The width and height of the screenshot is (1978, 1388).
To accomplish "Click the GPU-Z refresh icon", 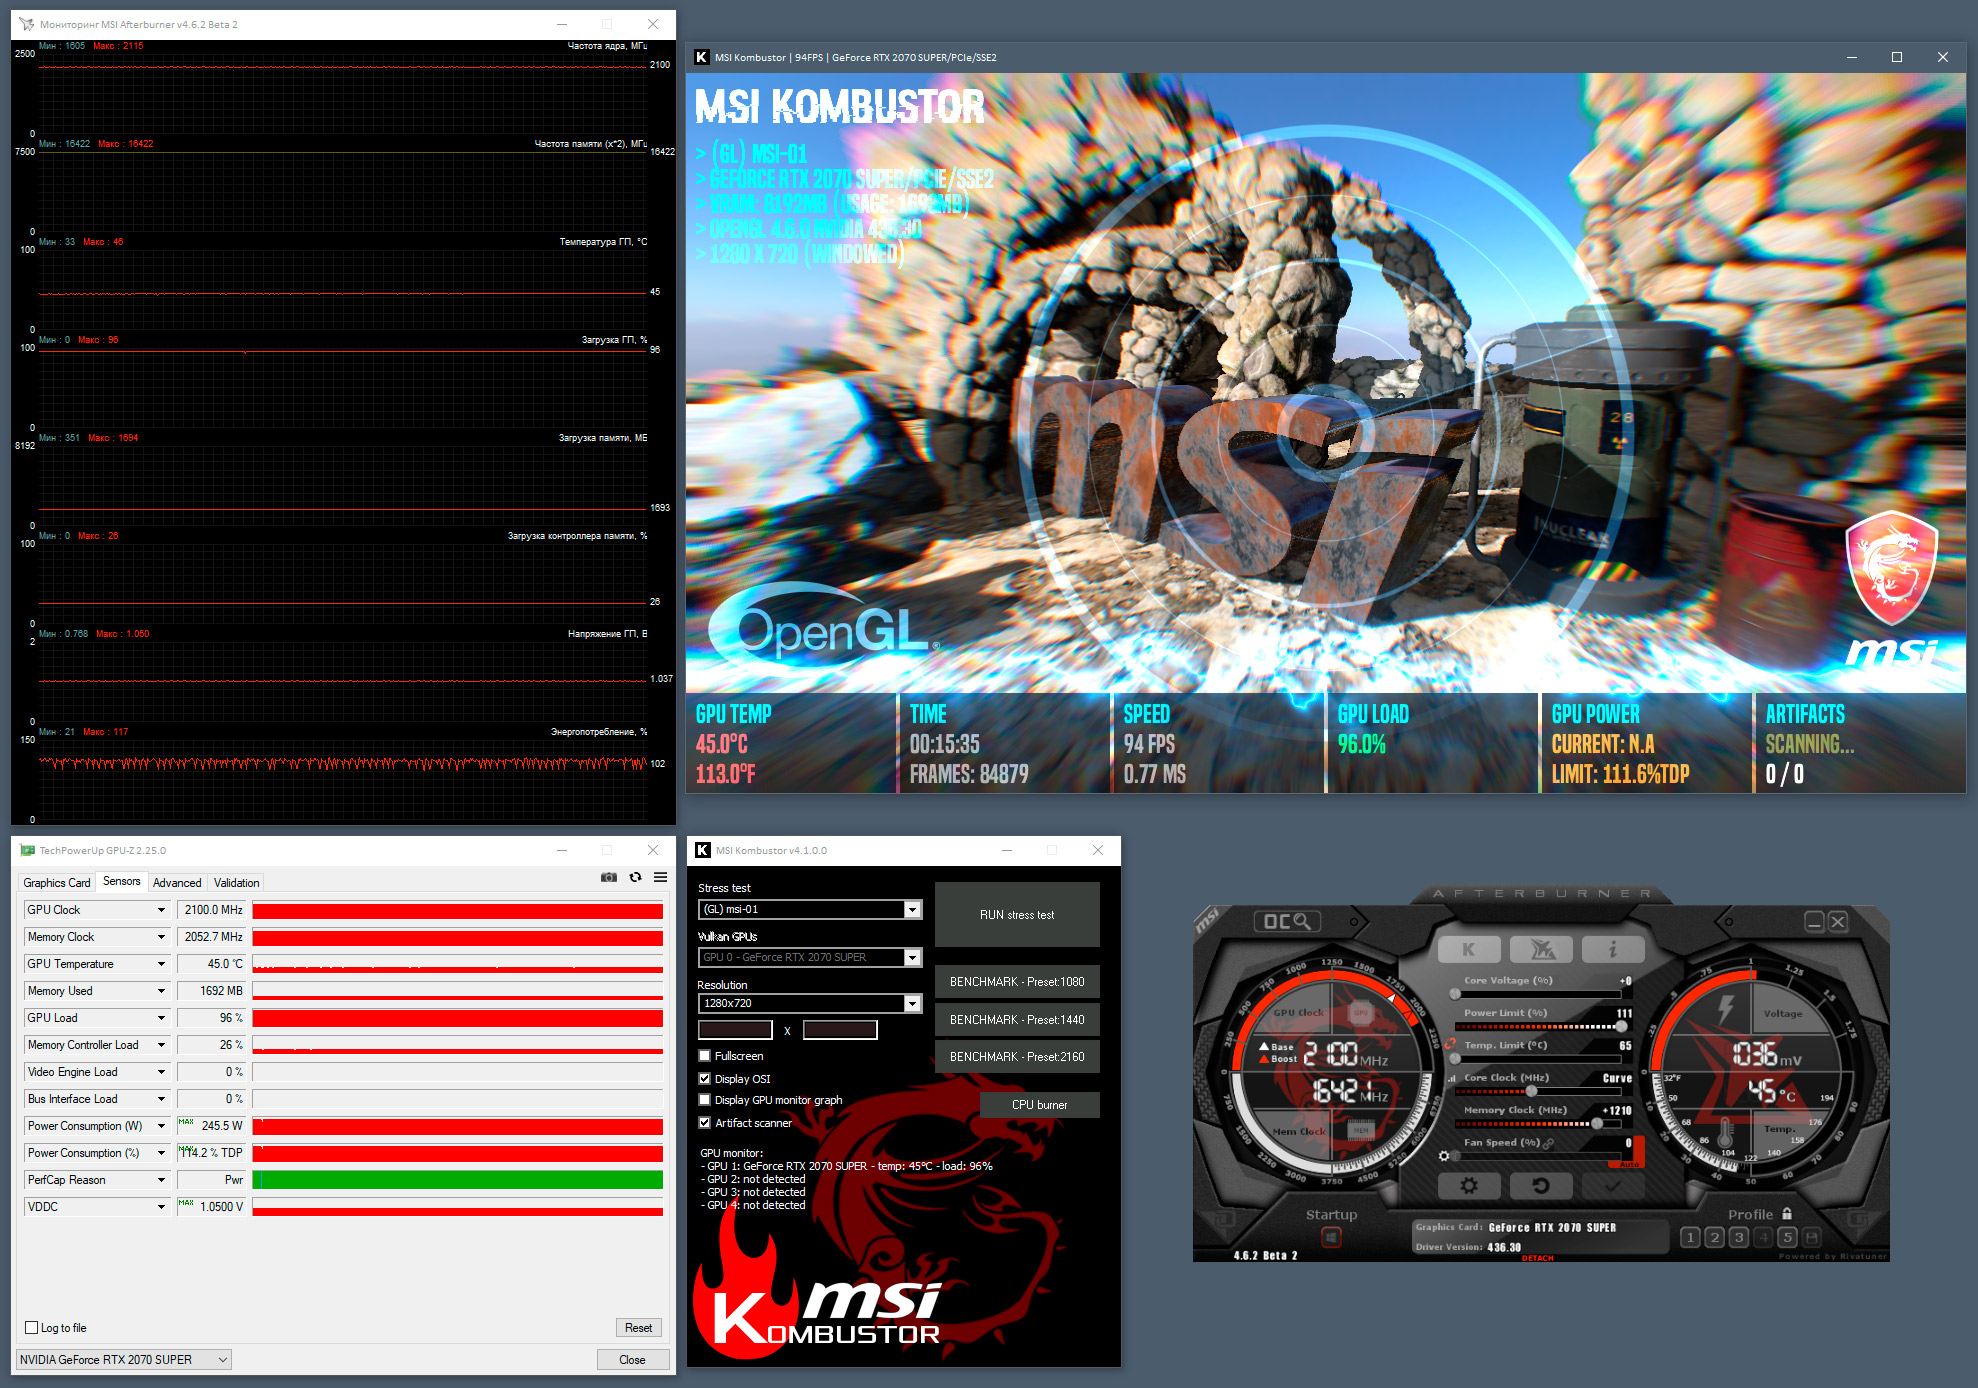I will (x=635, y=877).
